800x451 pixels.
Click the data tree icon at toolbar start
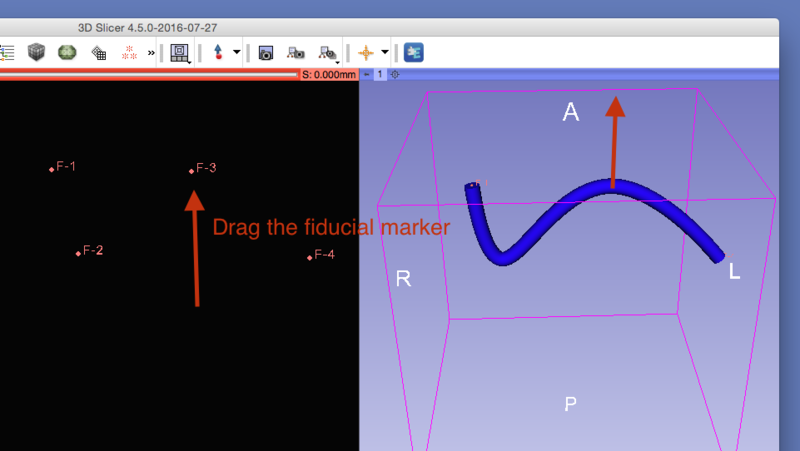pyautogui.click(x=8, y=52)
